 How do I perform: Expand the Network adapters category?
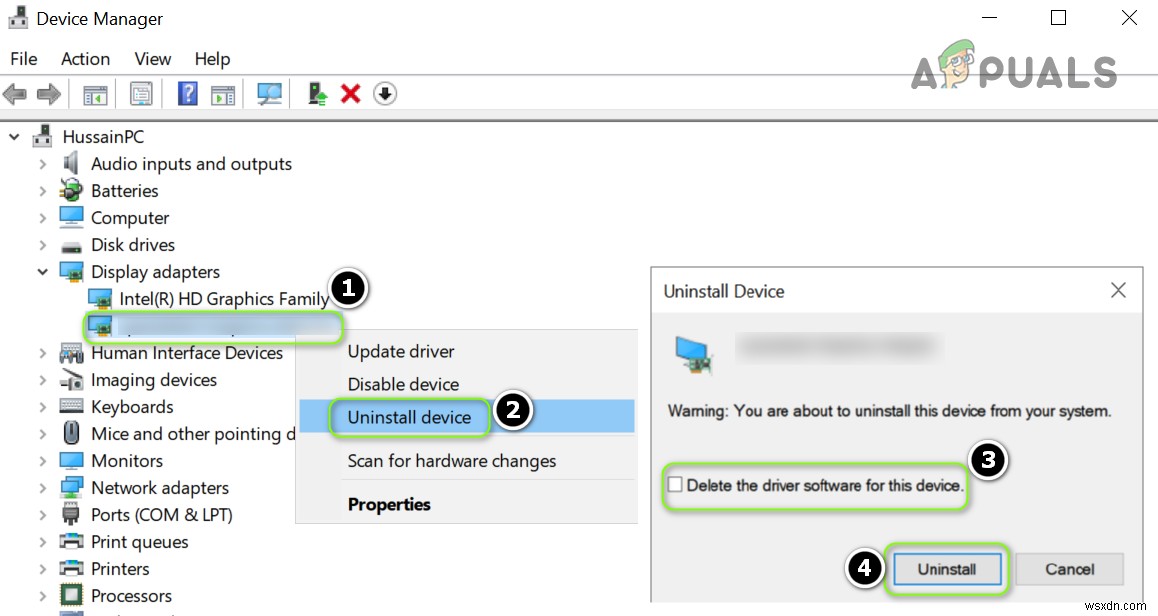coord(42,487)
